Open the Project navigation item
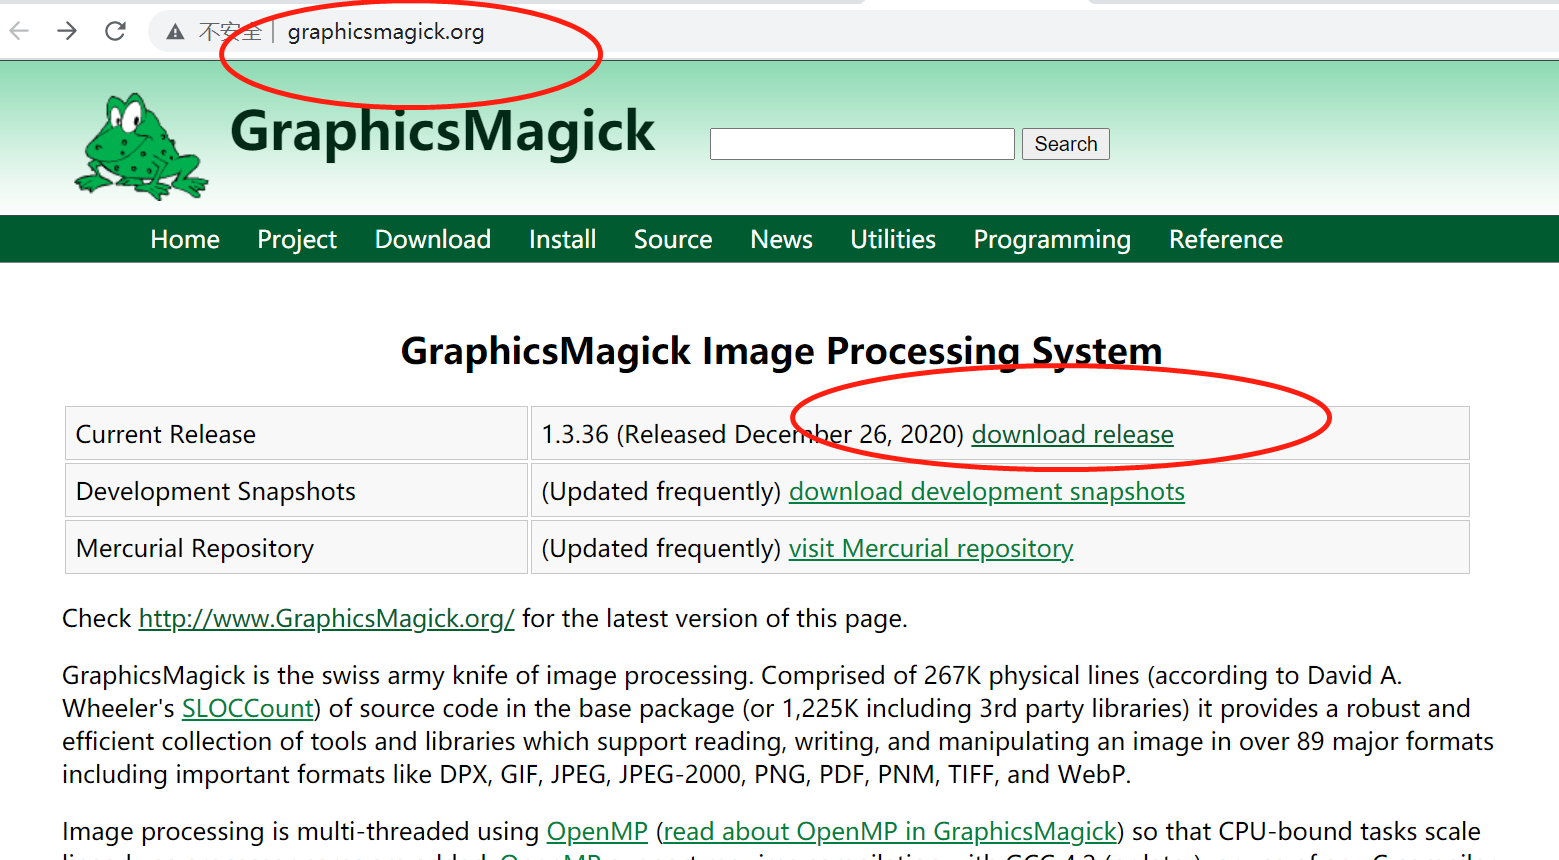Viewport: 1559px width, 860px height. 296,239
